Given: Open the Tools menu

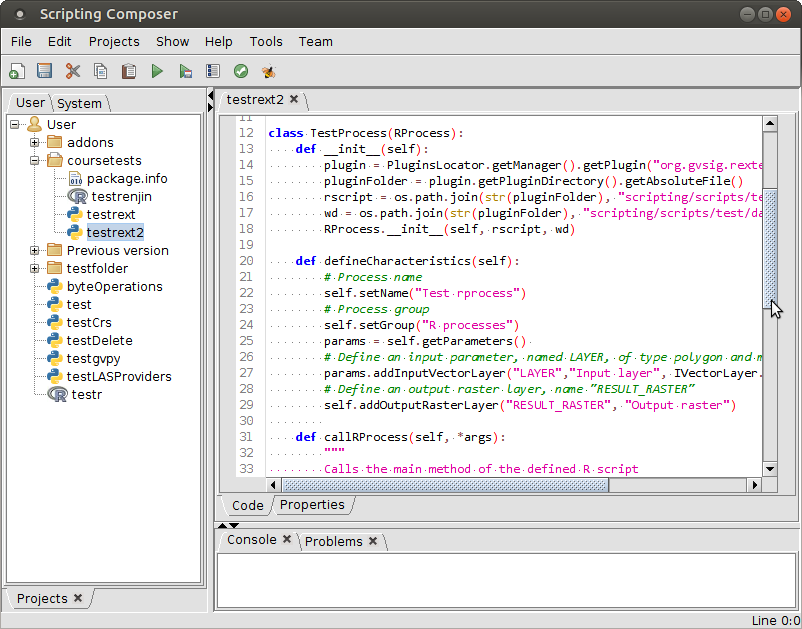Looking at the screenshot, I should click(266, 41).
